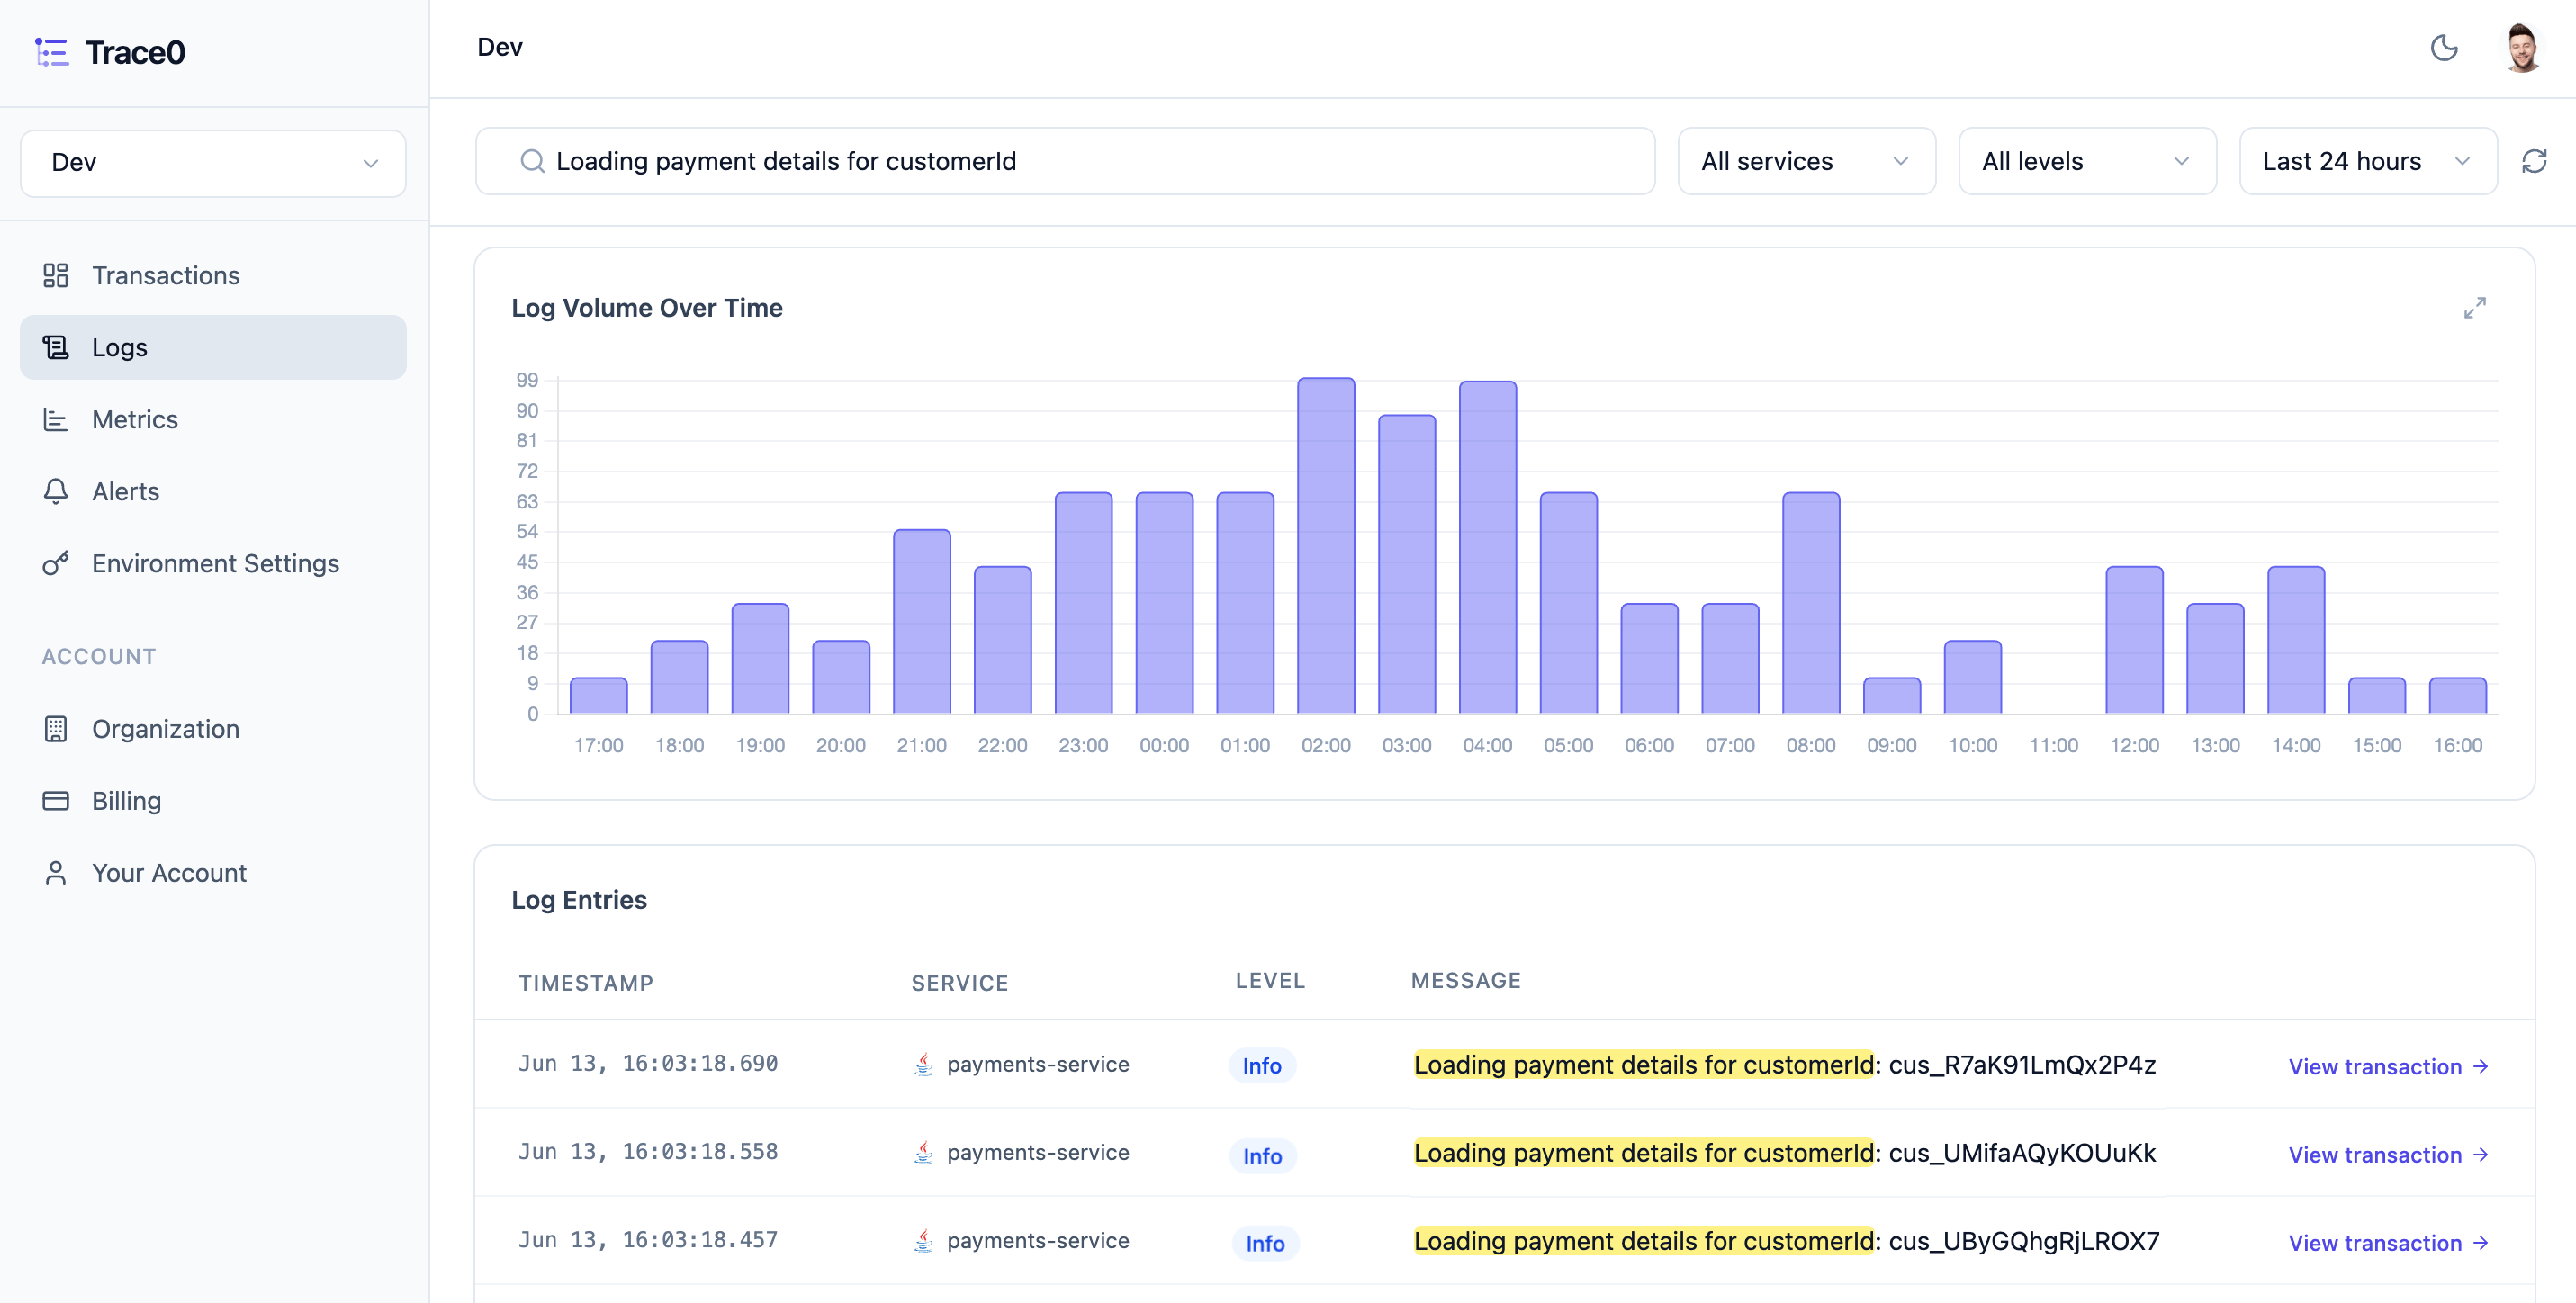Screen dimensions: 2576x1303
Task: View transaction for cus_UMifaAQyKOUuKk
Action: [x=2388, y=1154]
